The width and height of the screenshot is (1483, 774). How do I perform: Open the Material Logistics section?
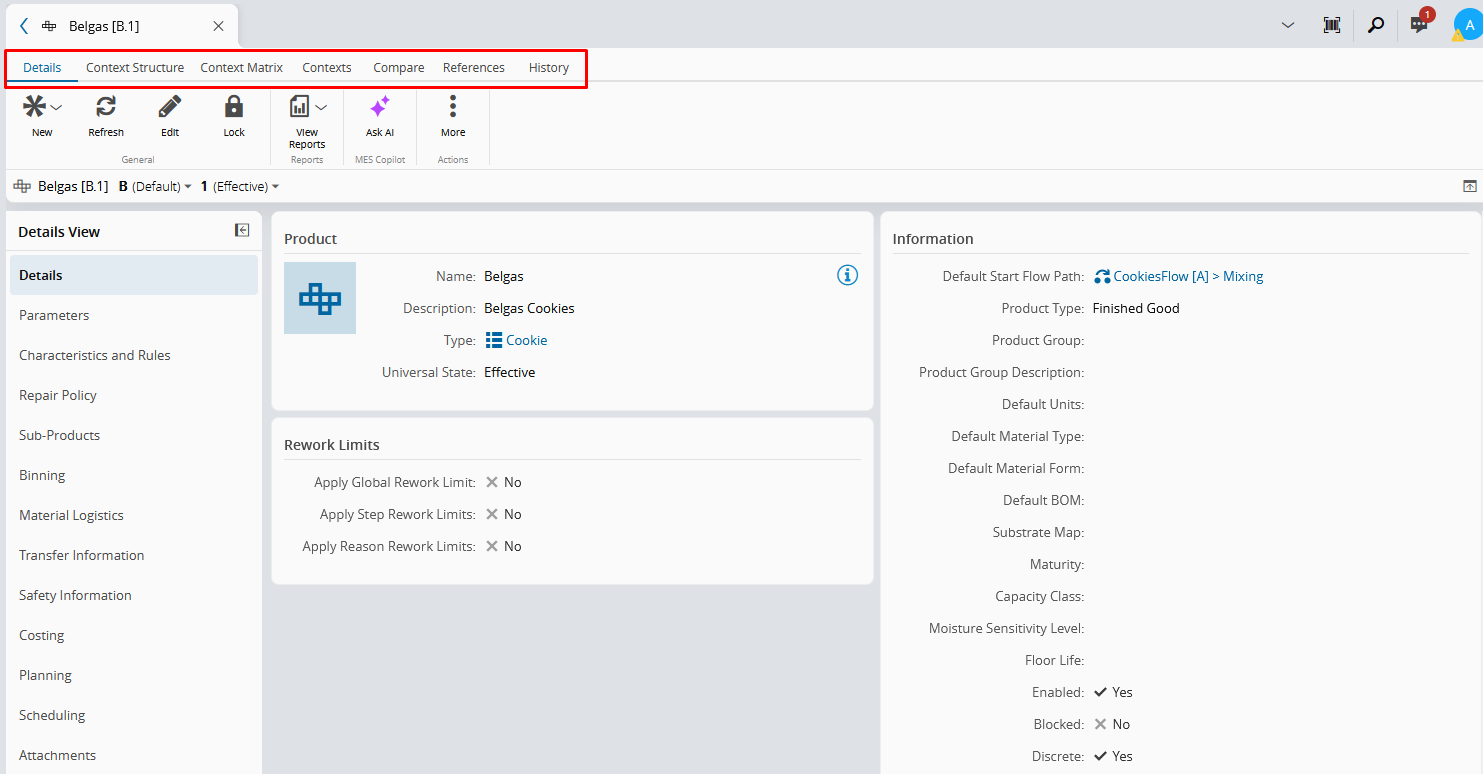(134, 515)
